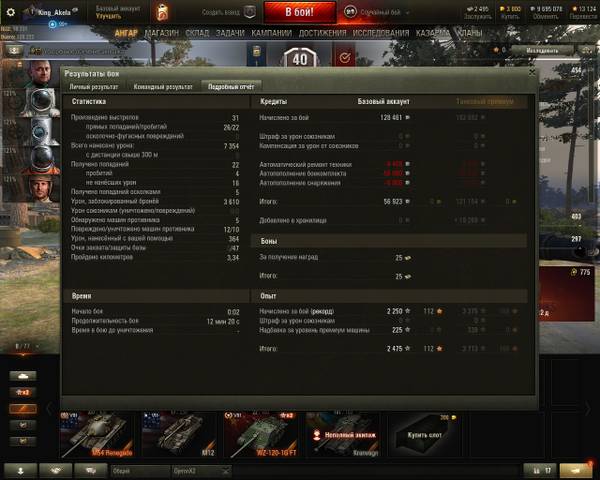The width and height of the screenshot is (600, 480).
Task: Select the commander crew portrait
Action: 39,74
